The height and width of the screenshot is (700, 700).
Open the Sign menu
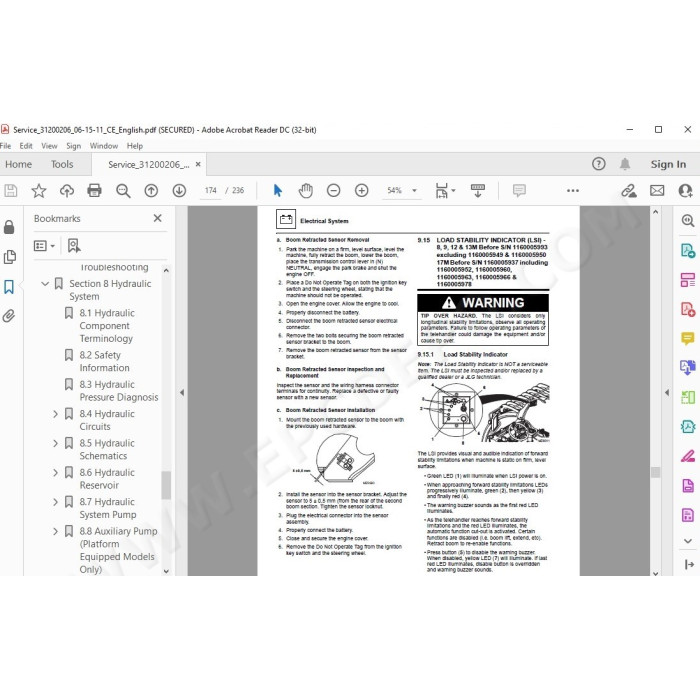(74, 146)
